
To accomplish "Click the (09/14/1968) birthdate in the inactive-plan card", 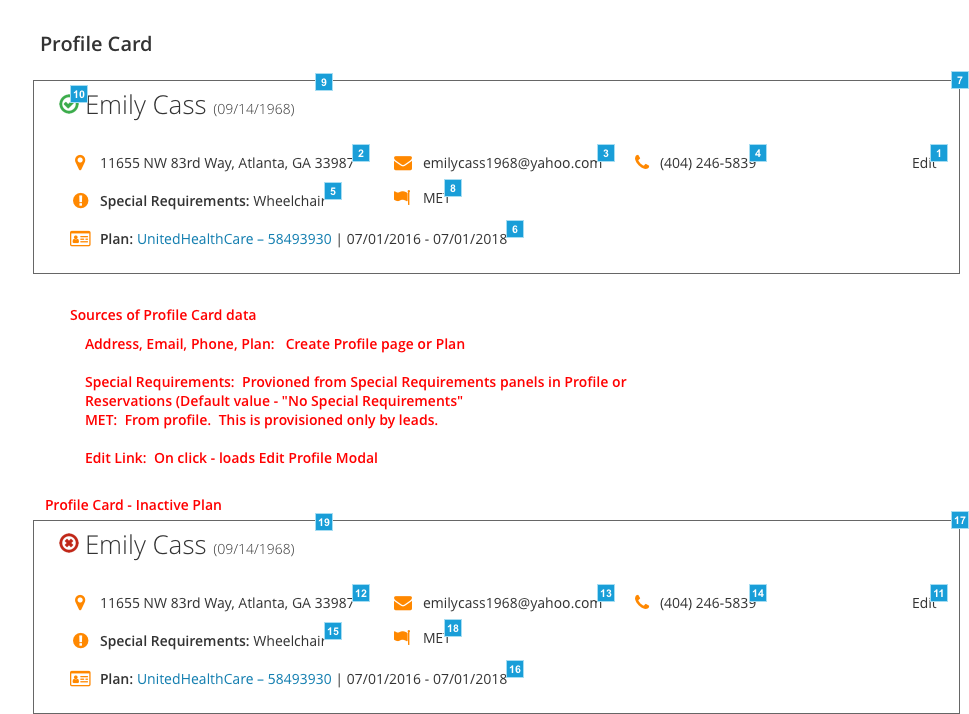I will 254,550.
